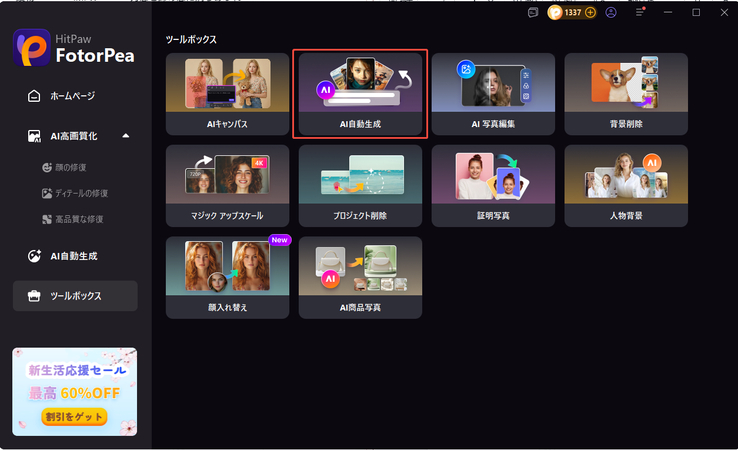The height and width of the screenshot is (450, 738).
Task: Click the 高品質な修復 icon
Action: (47, 219)
